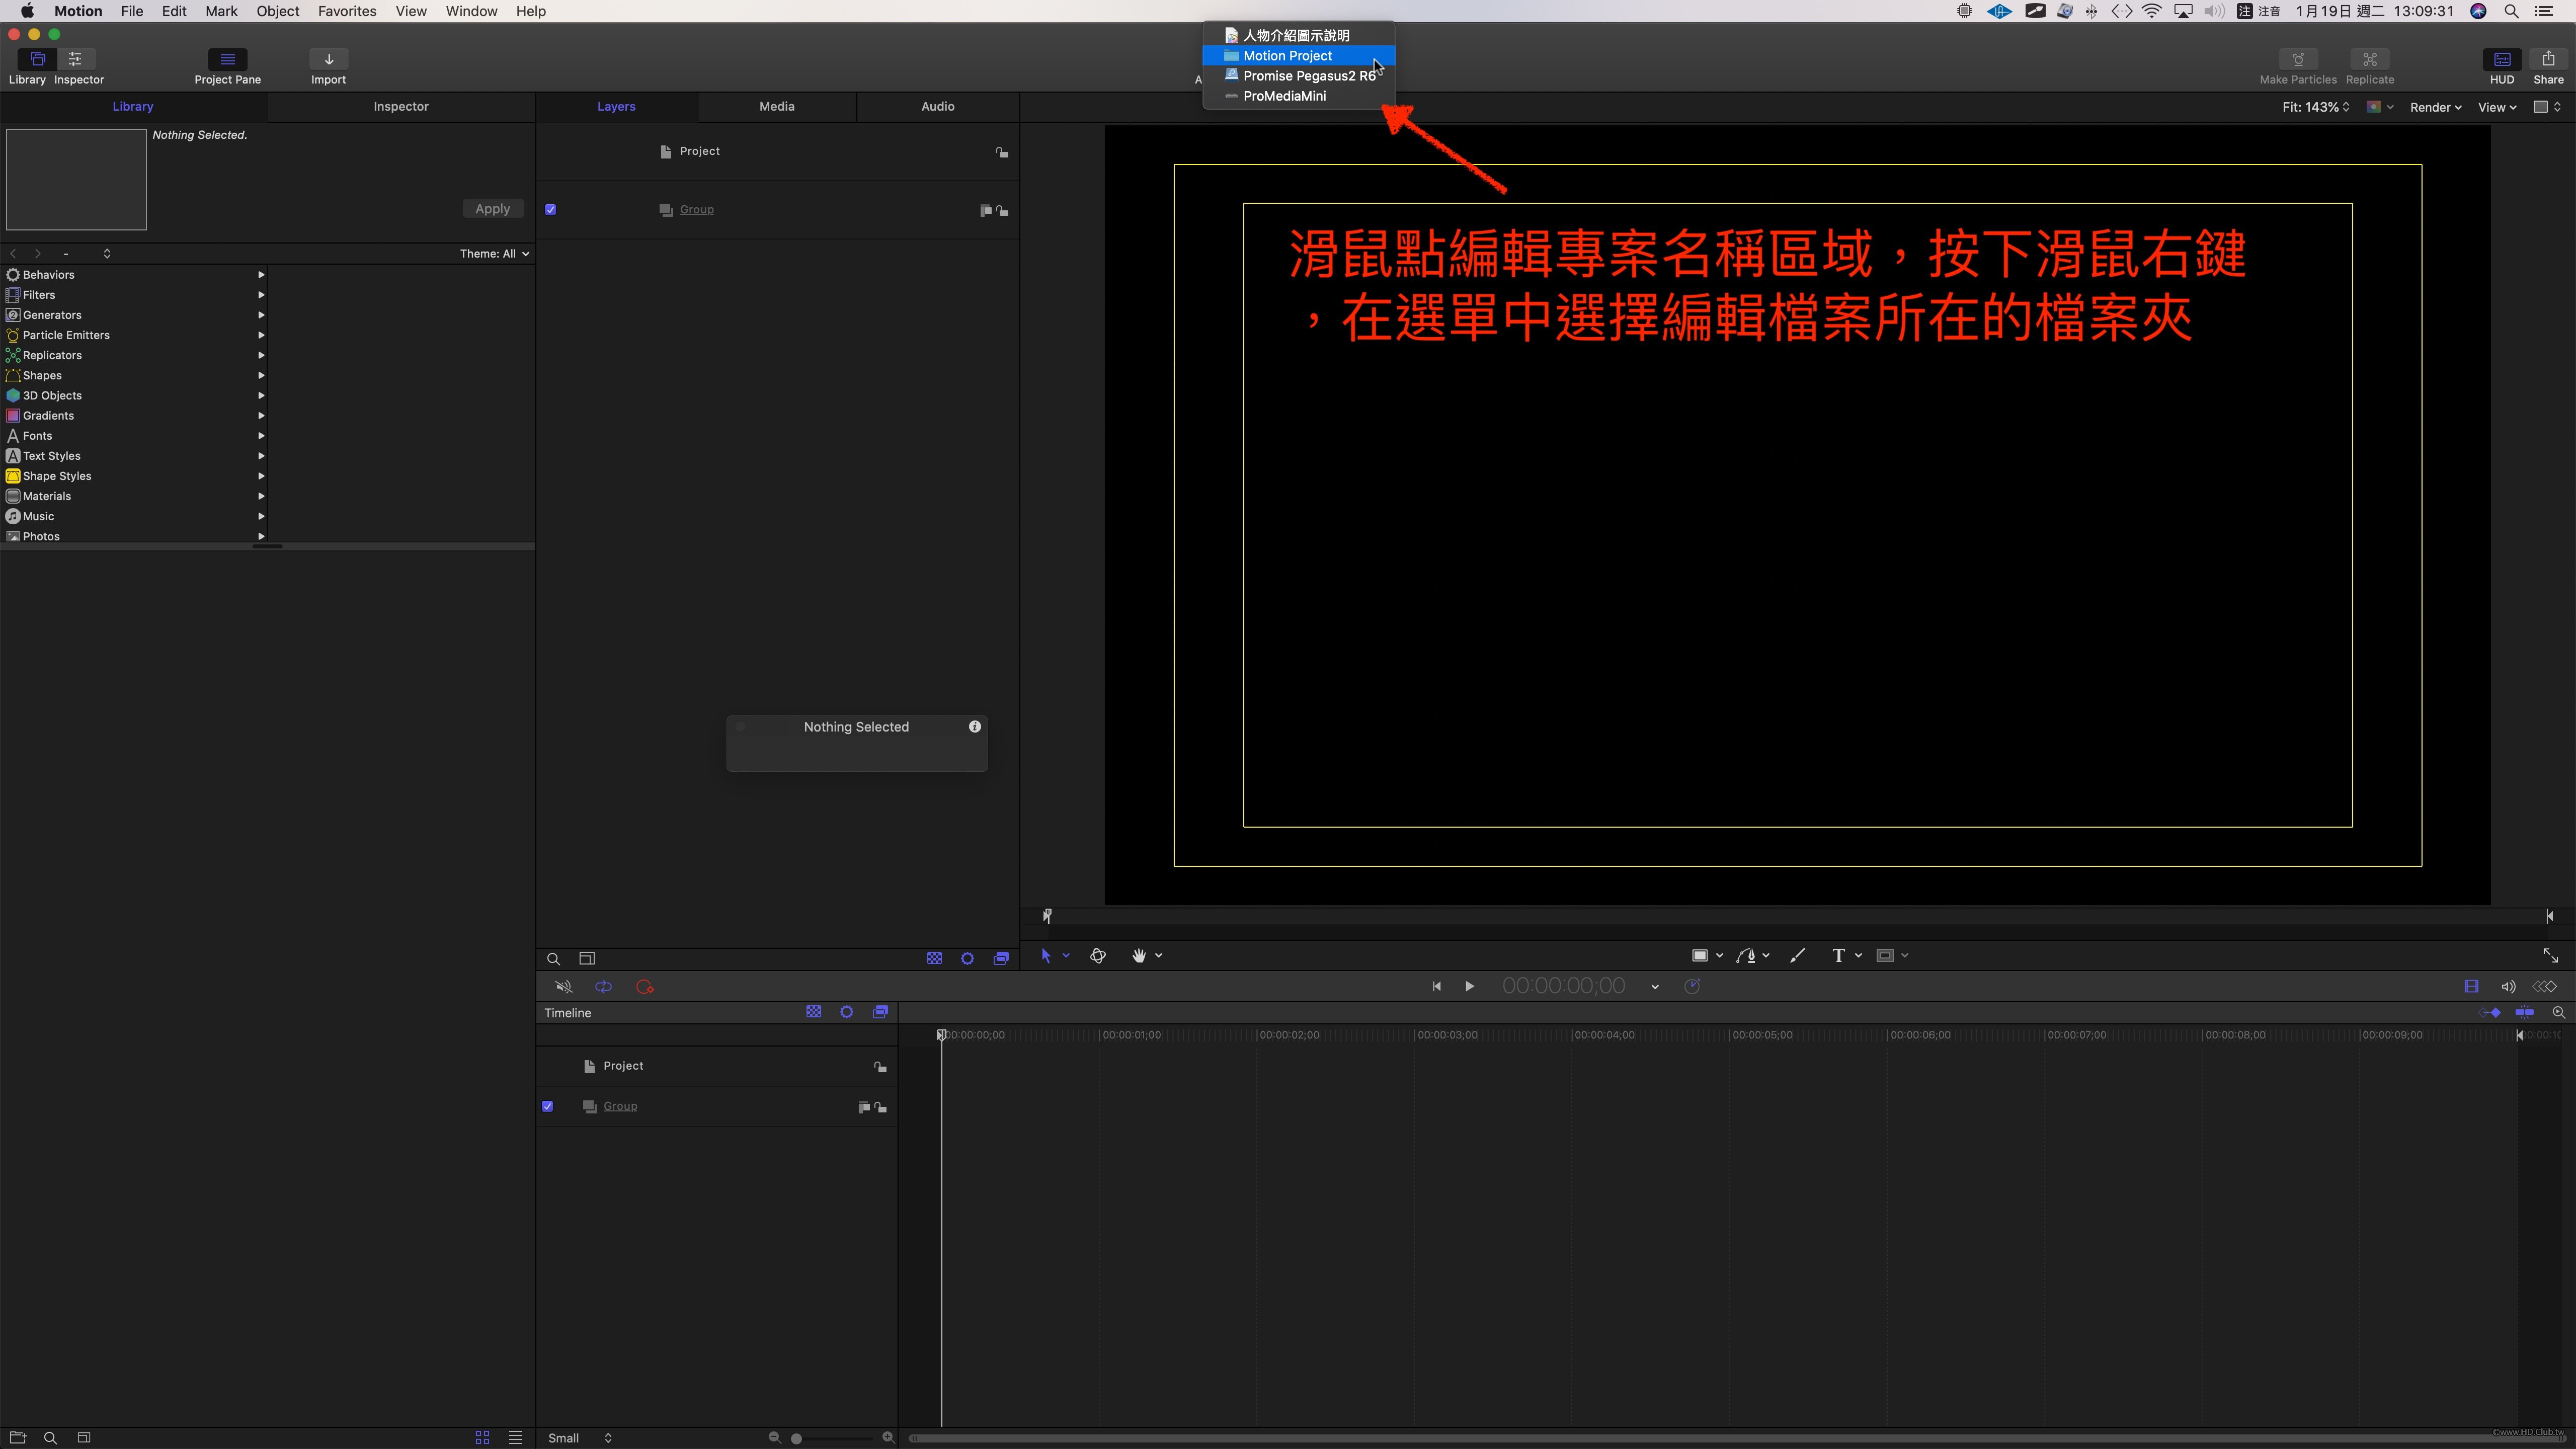Uncheck the Group layer checkbox in Layers

click(550, 210)
